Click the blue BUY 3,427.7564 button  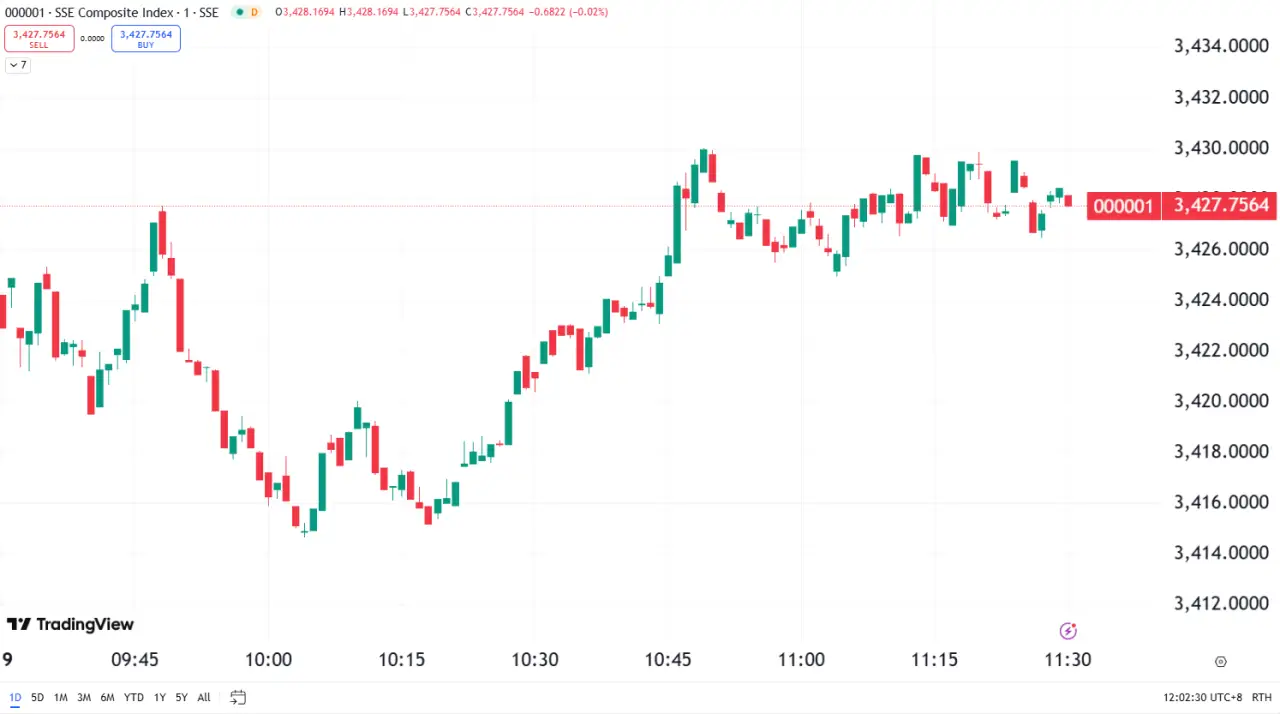(146, 39)
